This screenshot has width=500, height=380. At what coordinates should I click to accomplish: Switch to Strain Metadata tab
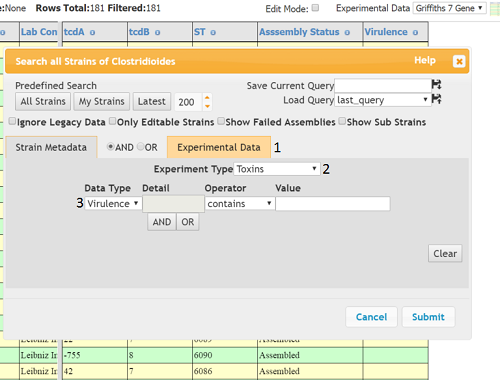[x=51, y=147]
